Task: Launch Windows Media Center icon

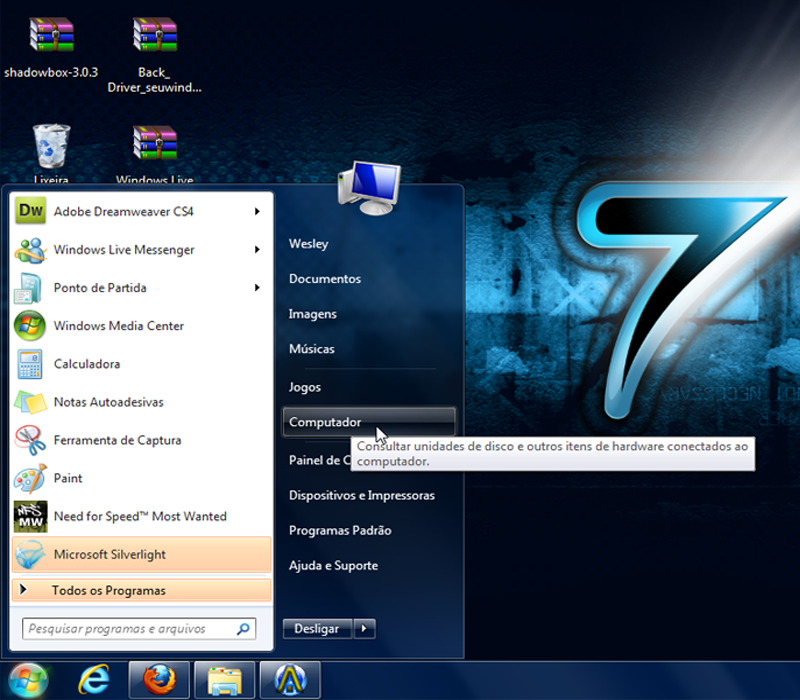Action: click(30, 326)
